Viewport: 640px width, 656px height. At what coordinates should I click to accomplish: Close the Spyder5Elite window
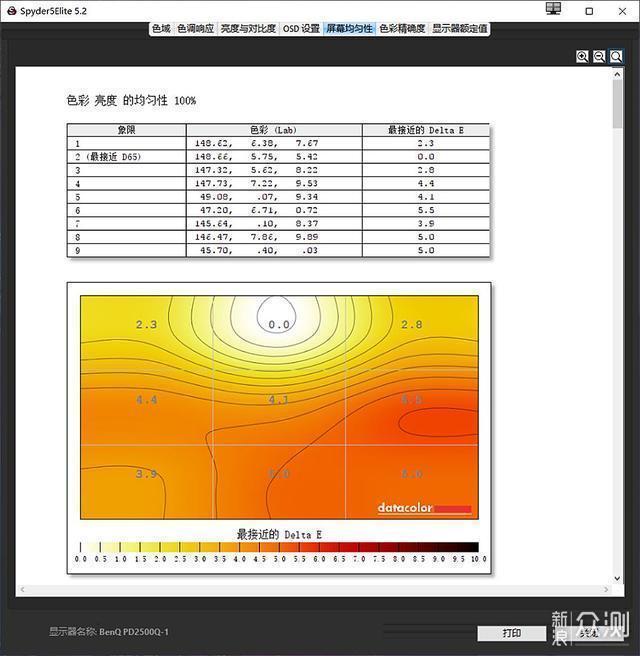coord(622,11)
